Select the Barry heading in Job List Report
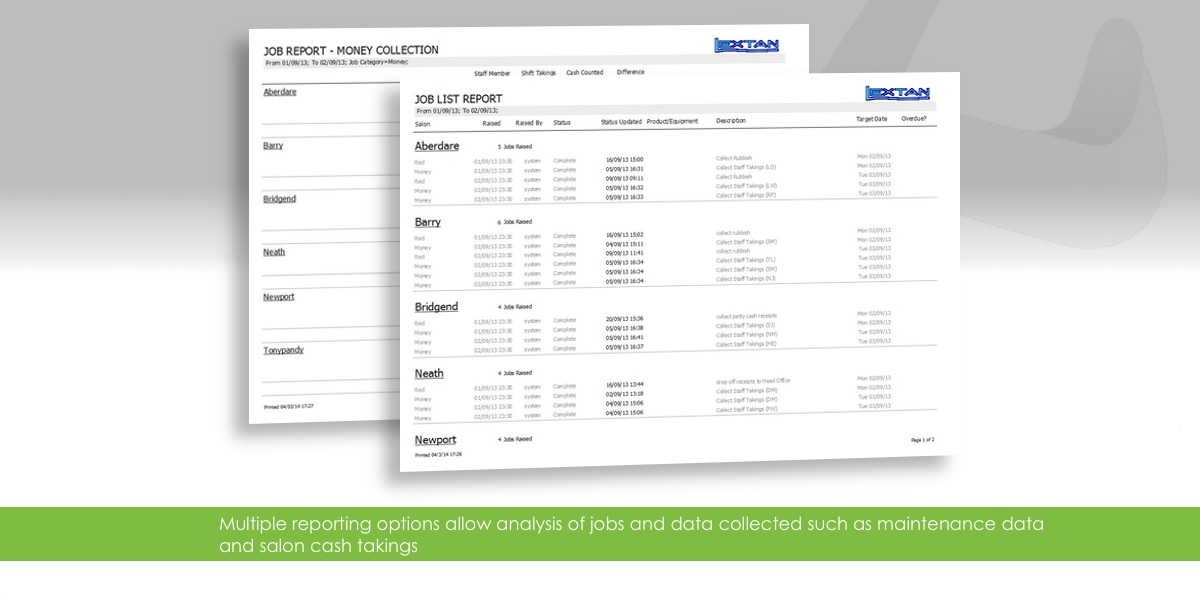1200x600 pixels. point(427,222)
